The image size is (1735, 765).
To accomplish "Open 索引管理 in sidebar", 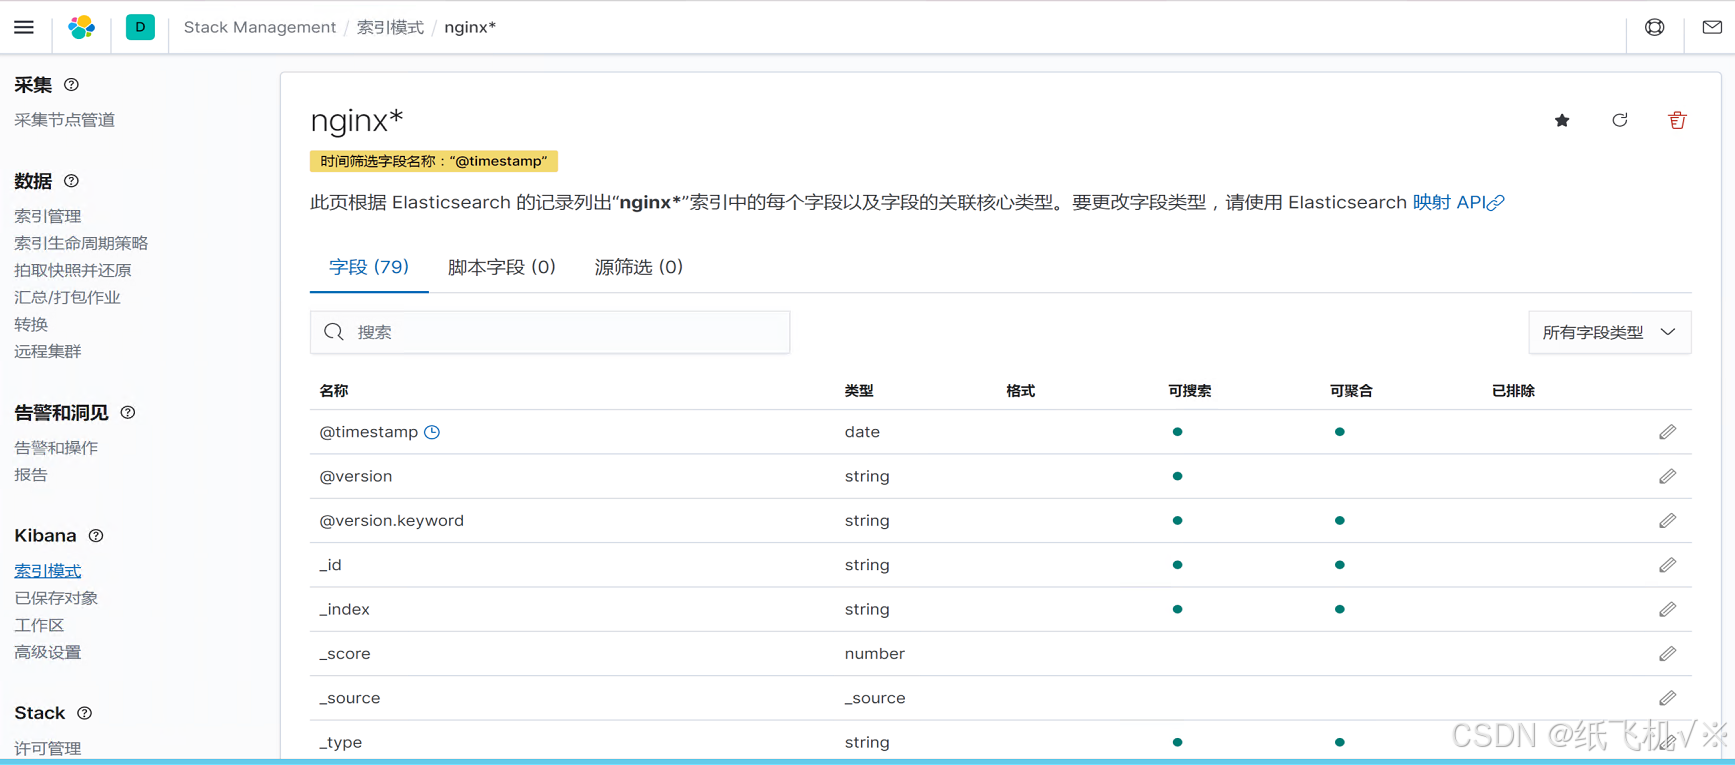I will (48, 216).
